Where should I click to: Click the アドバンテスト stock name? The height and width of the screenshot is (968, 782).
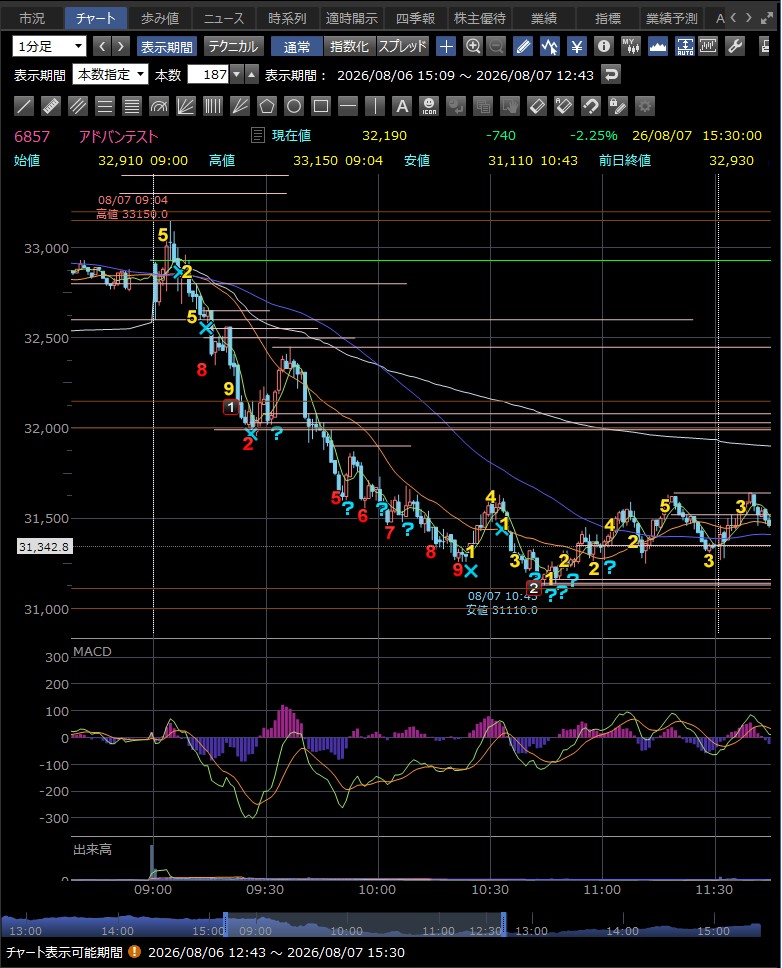(x=119, y=136)
